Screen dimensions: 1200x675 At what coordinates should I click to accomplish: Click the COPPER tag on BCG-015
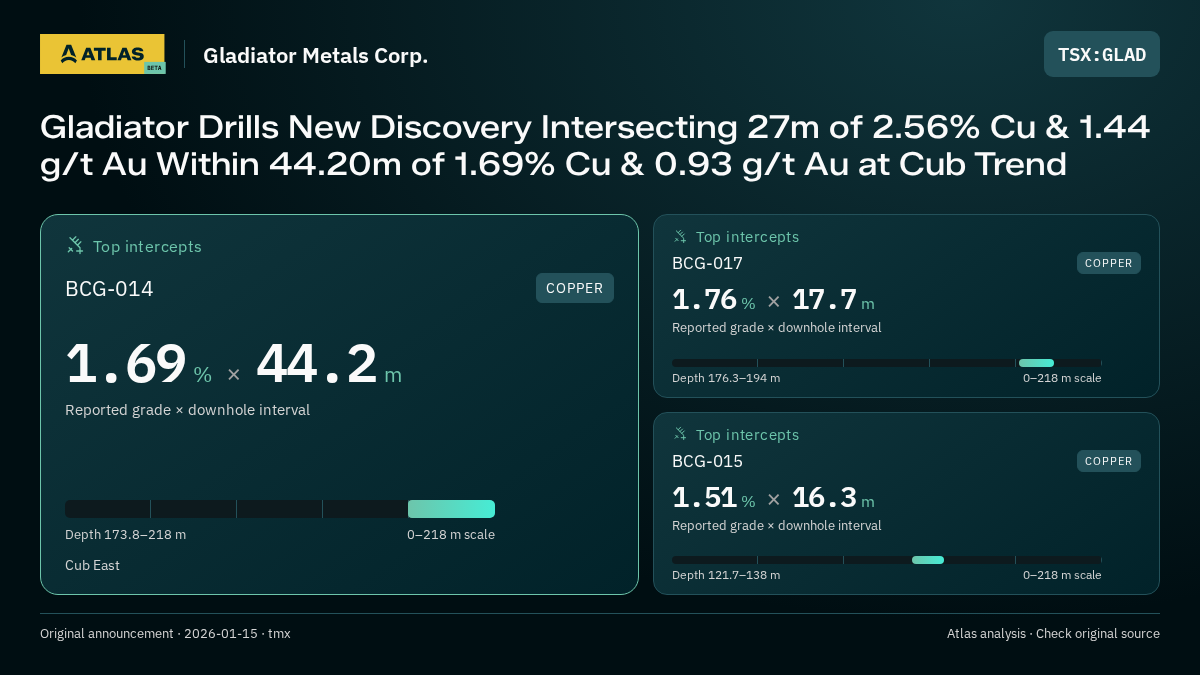click(1109, 461)
